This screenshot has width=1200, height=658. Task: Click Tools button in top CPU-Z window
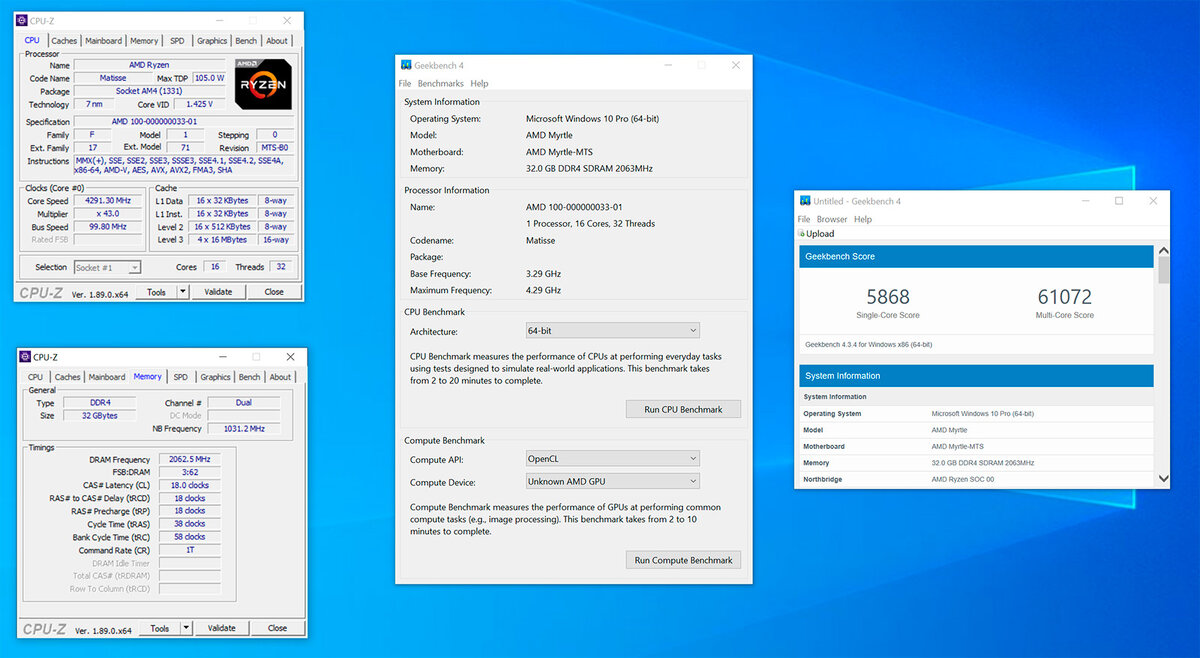coord(156,292)
